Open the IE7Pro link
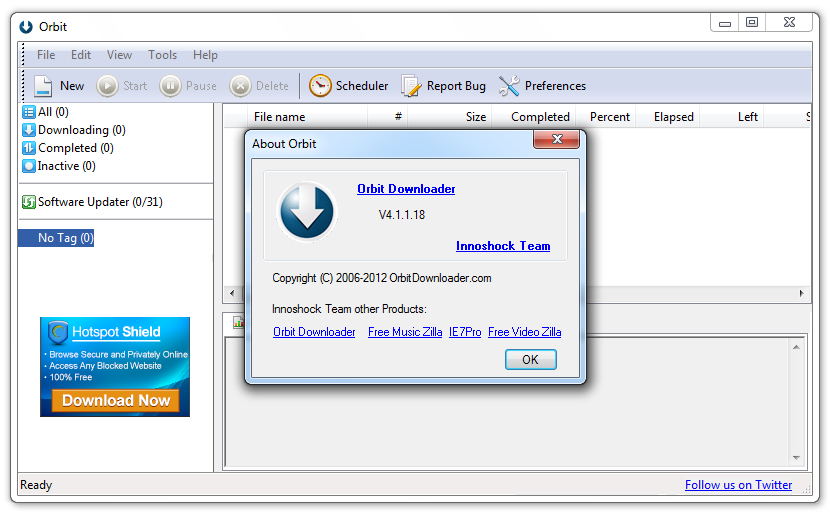Image resolution: width=830 pixels, height=517 pixels. pos(465,332)
